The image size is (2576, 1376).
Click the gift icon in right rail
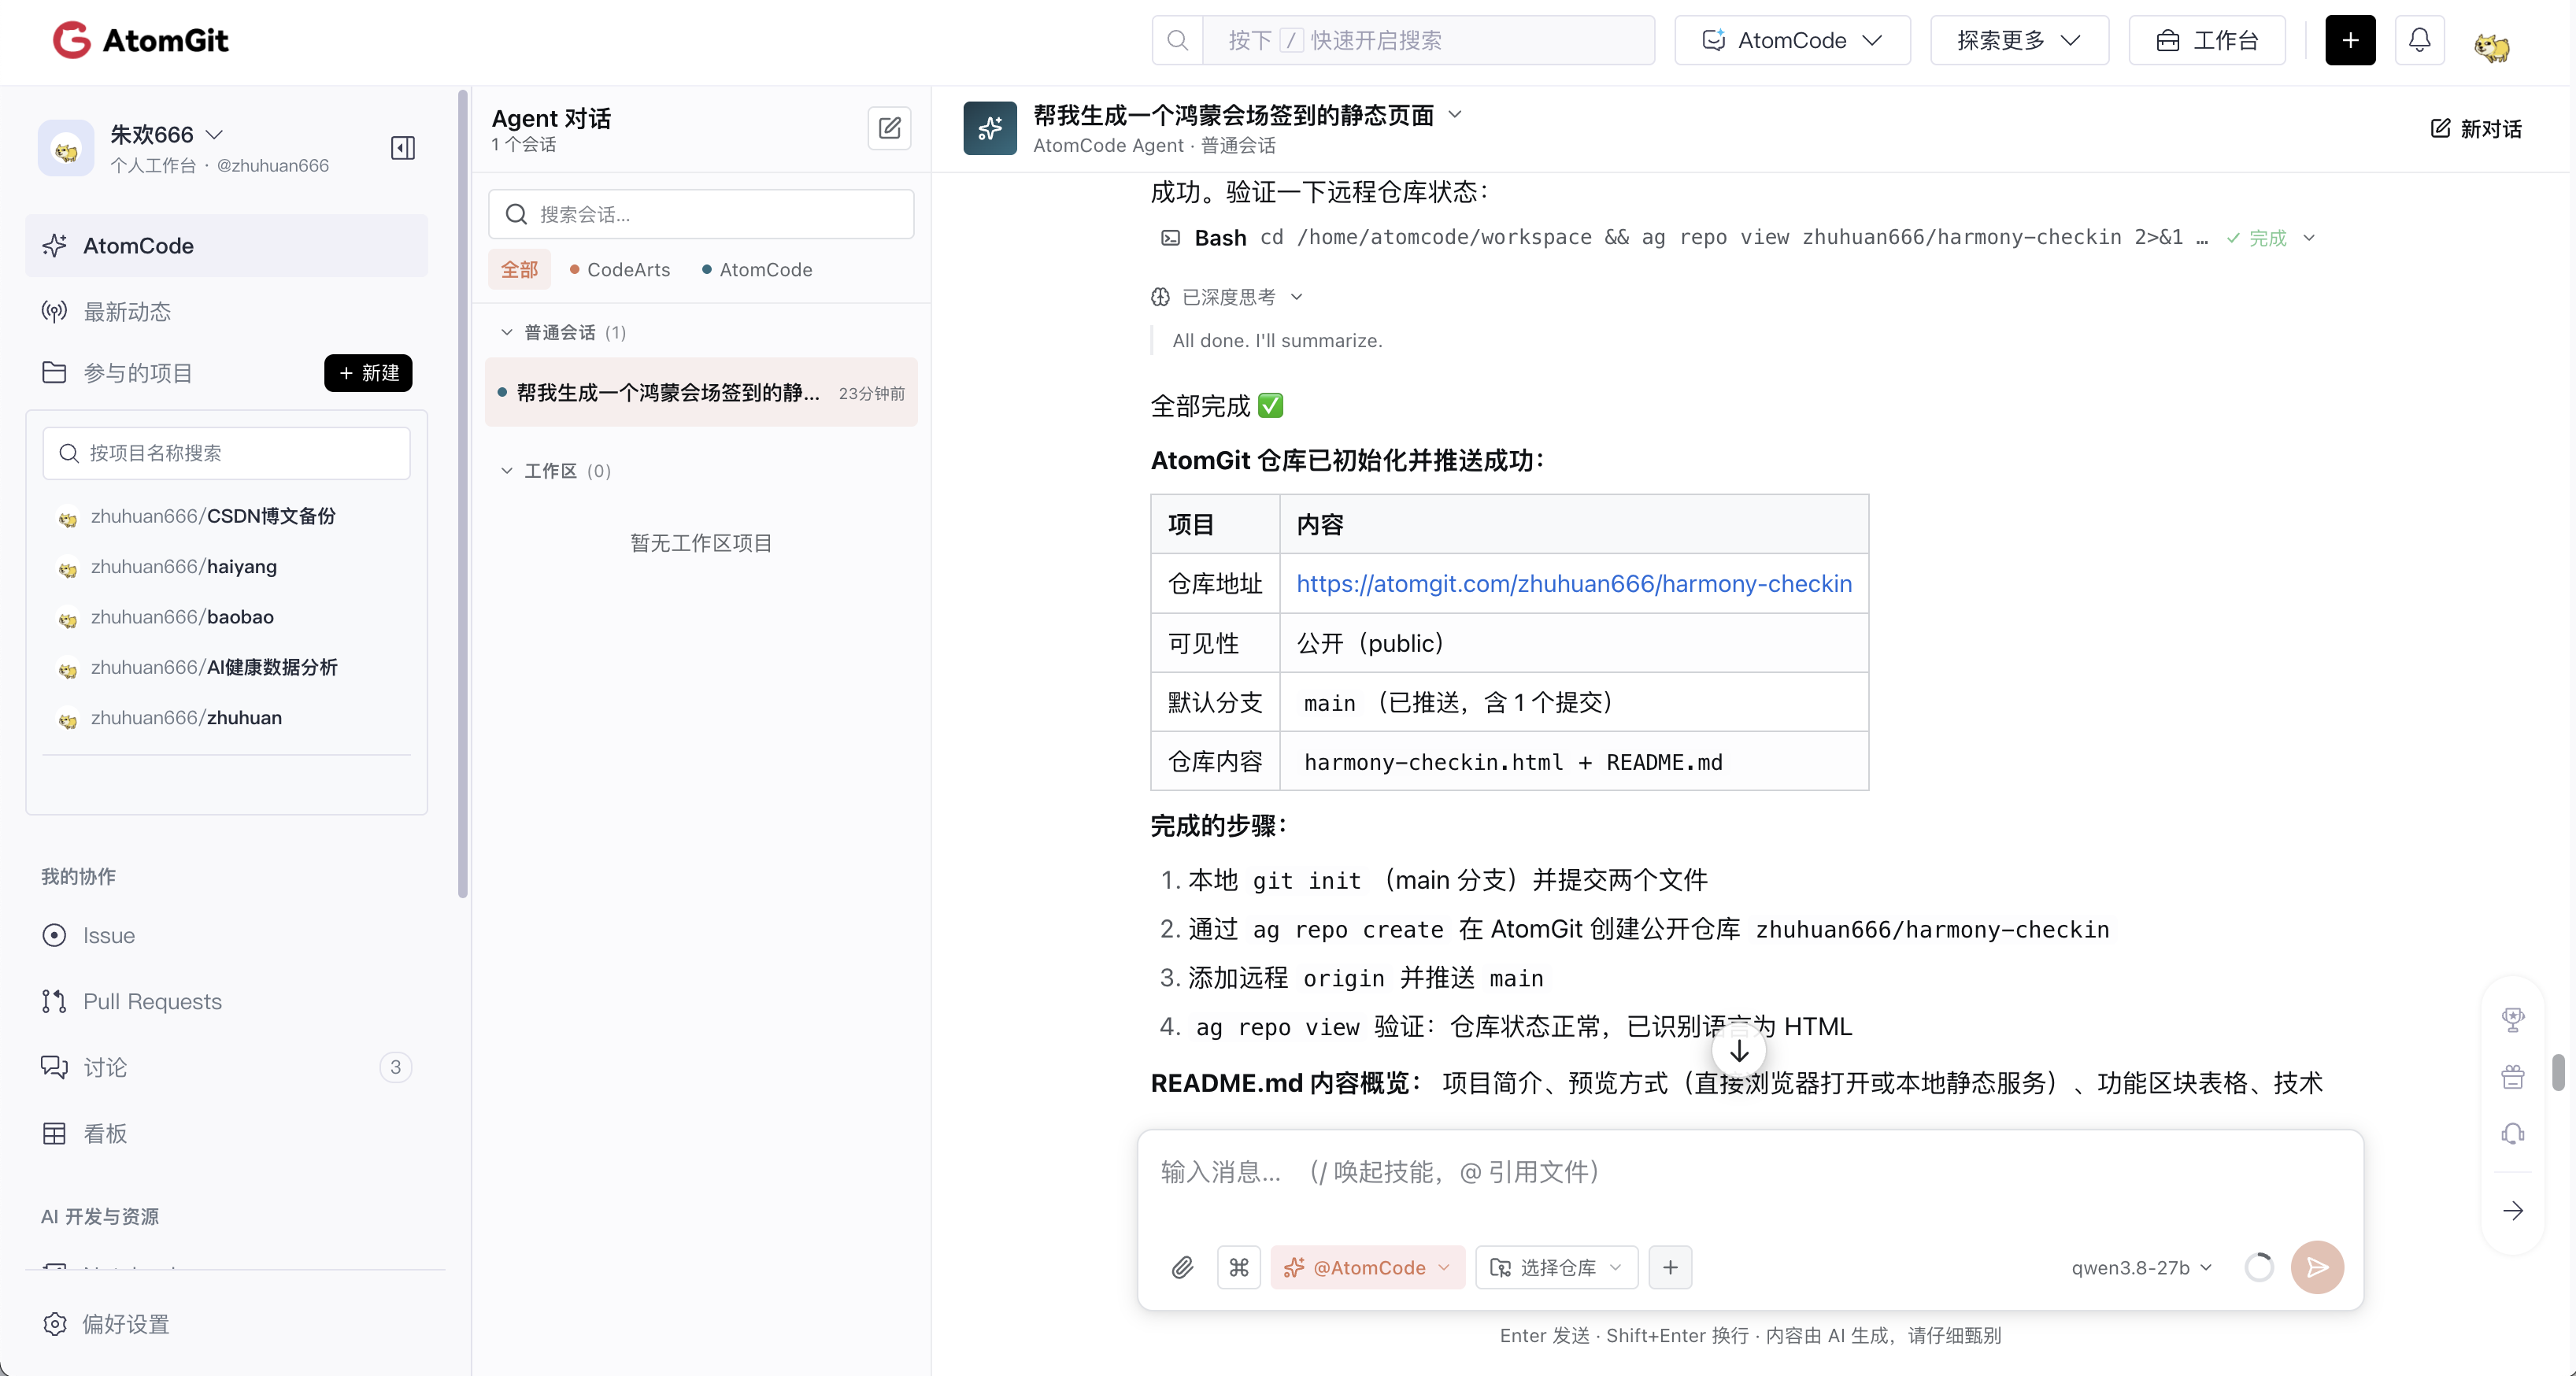2513,1076
